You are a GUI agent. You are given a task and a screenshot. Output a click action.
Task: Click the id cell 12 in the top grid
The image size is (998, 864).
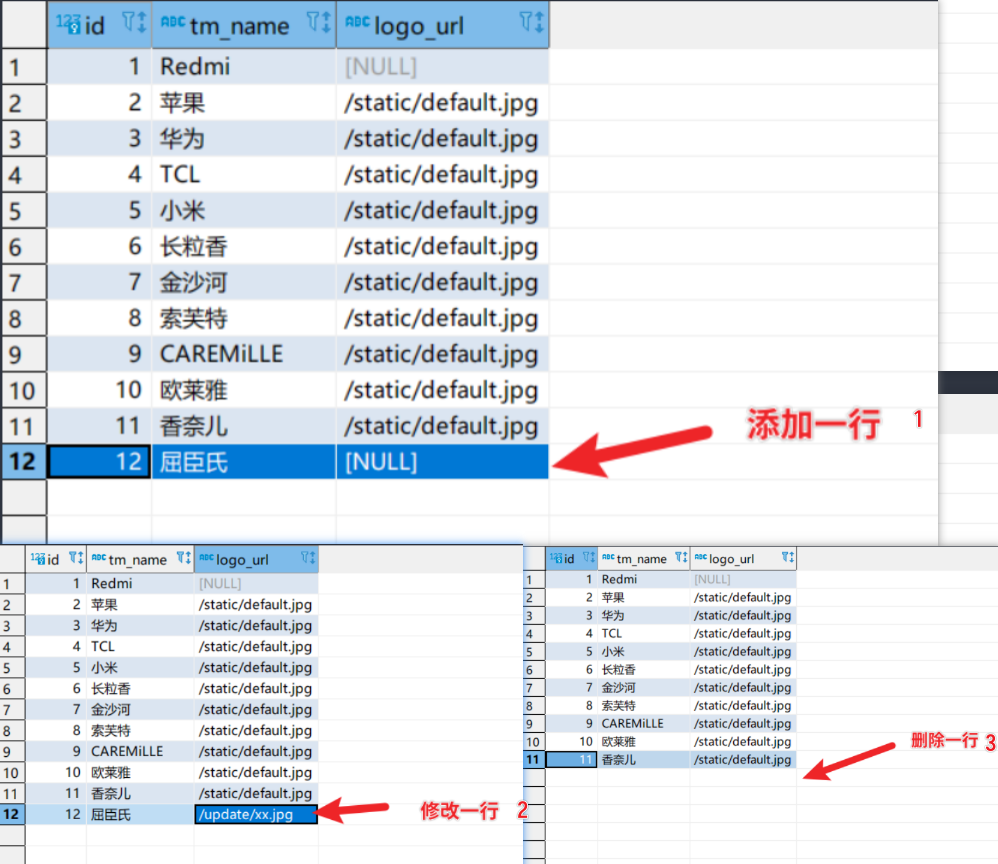99,462
